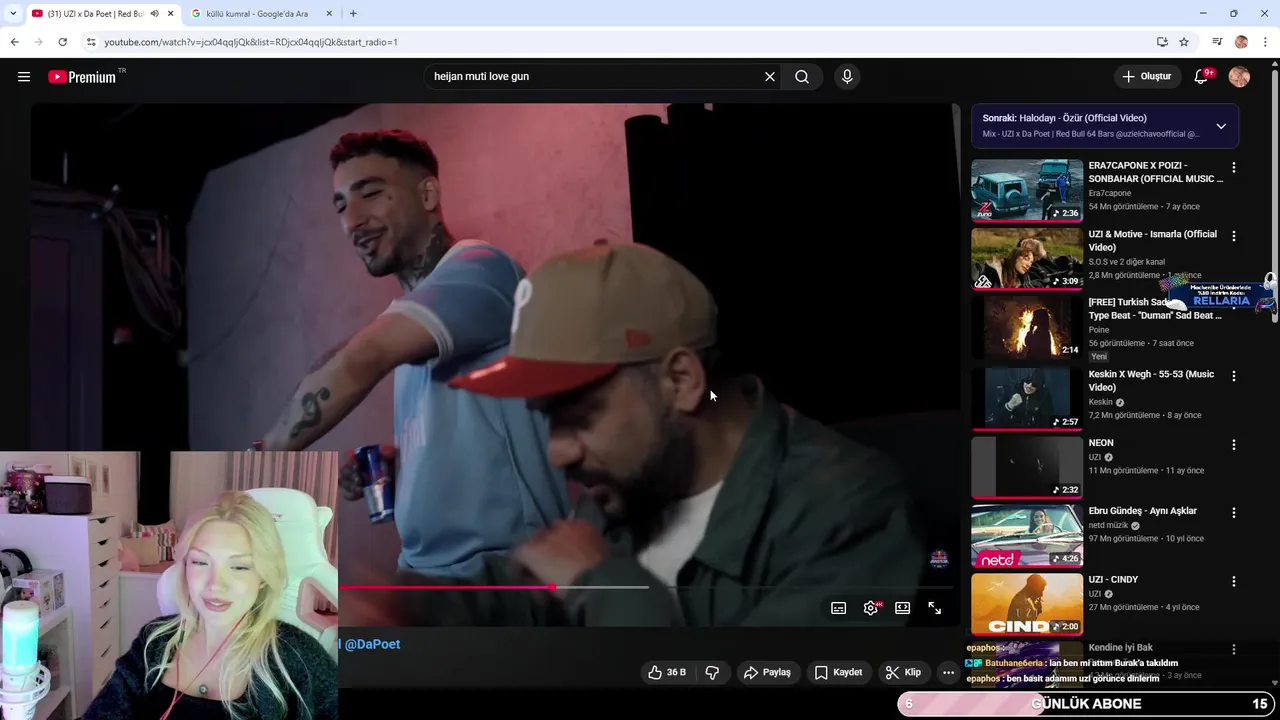1280x720 pixels.
Task: Save video with Kaydet button
Action: click(838, 673)
